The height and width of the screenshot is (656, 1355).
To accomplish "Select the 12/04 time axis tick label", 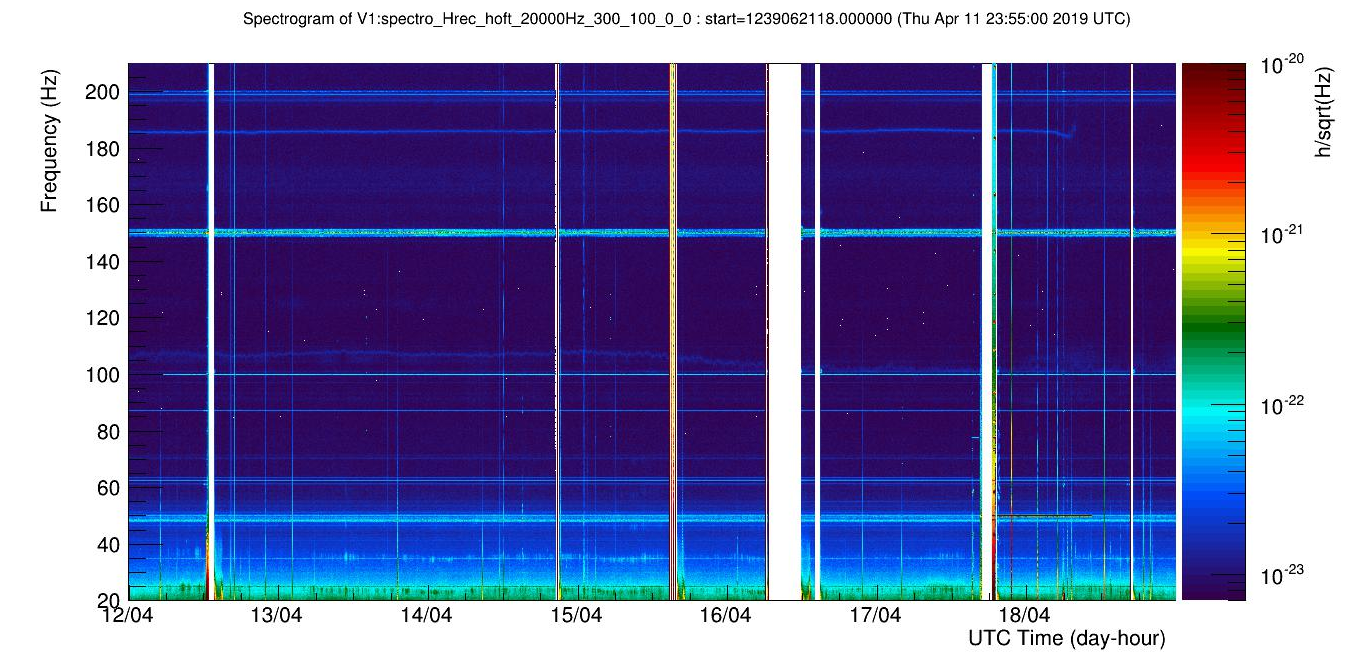I will pos(126,615).
